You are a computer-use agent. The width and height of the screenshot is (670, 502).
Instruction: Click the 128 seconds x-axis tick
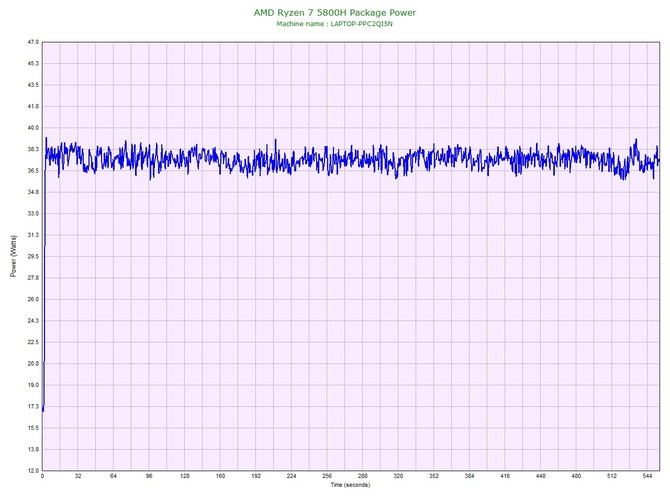[x=185, y=476]
